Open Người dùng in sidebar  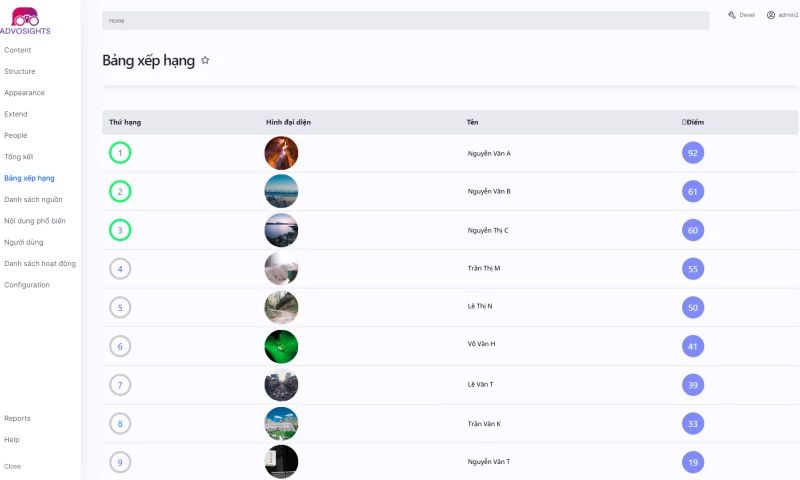(x=23, y=242)
